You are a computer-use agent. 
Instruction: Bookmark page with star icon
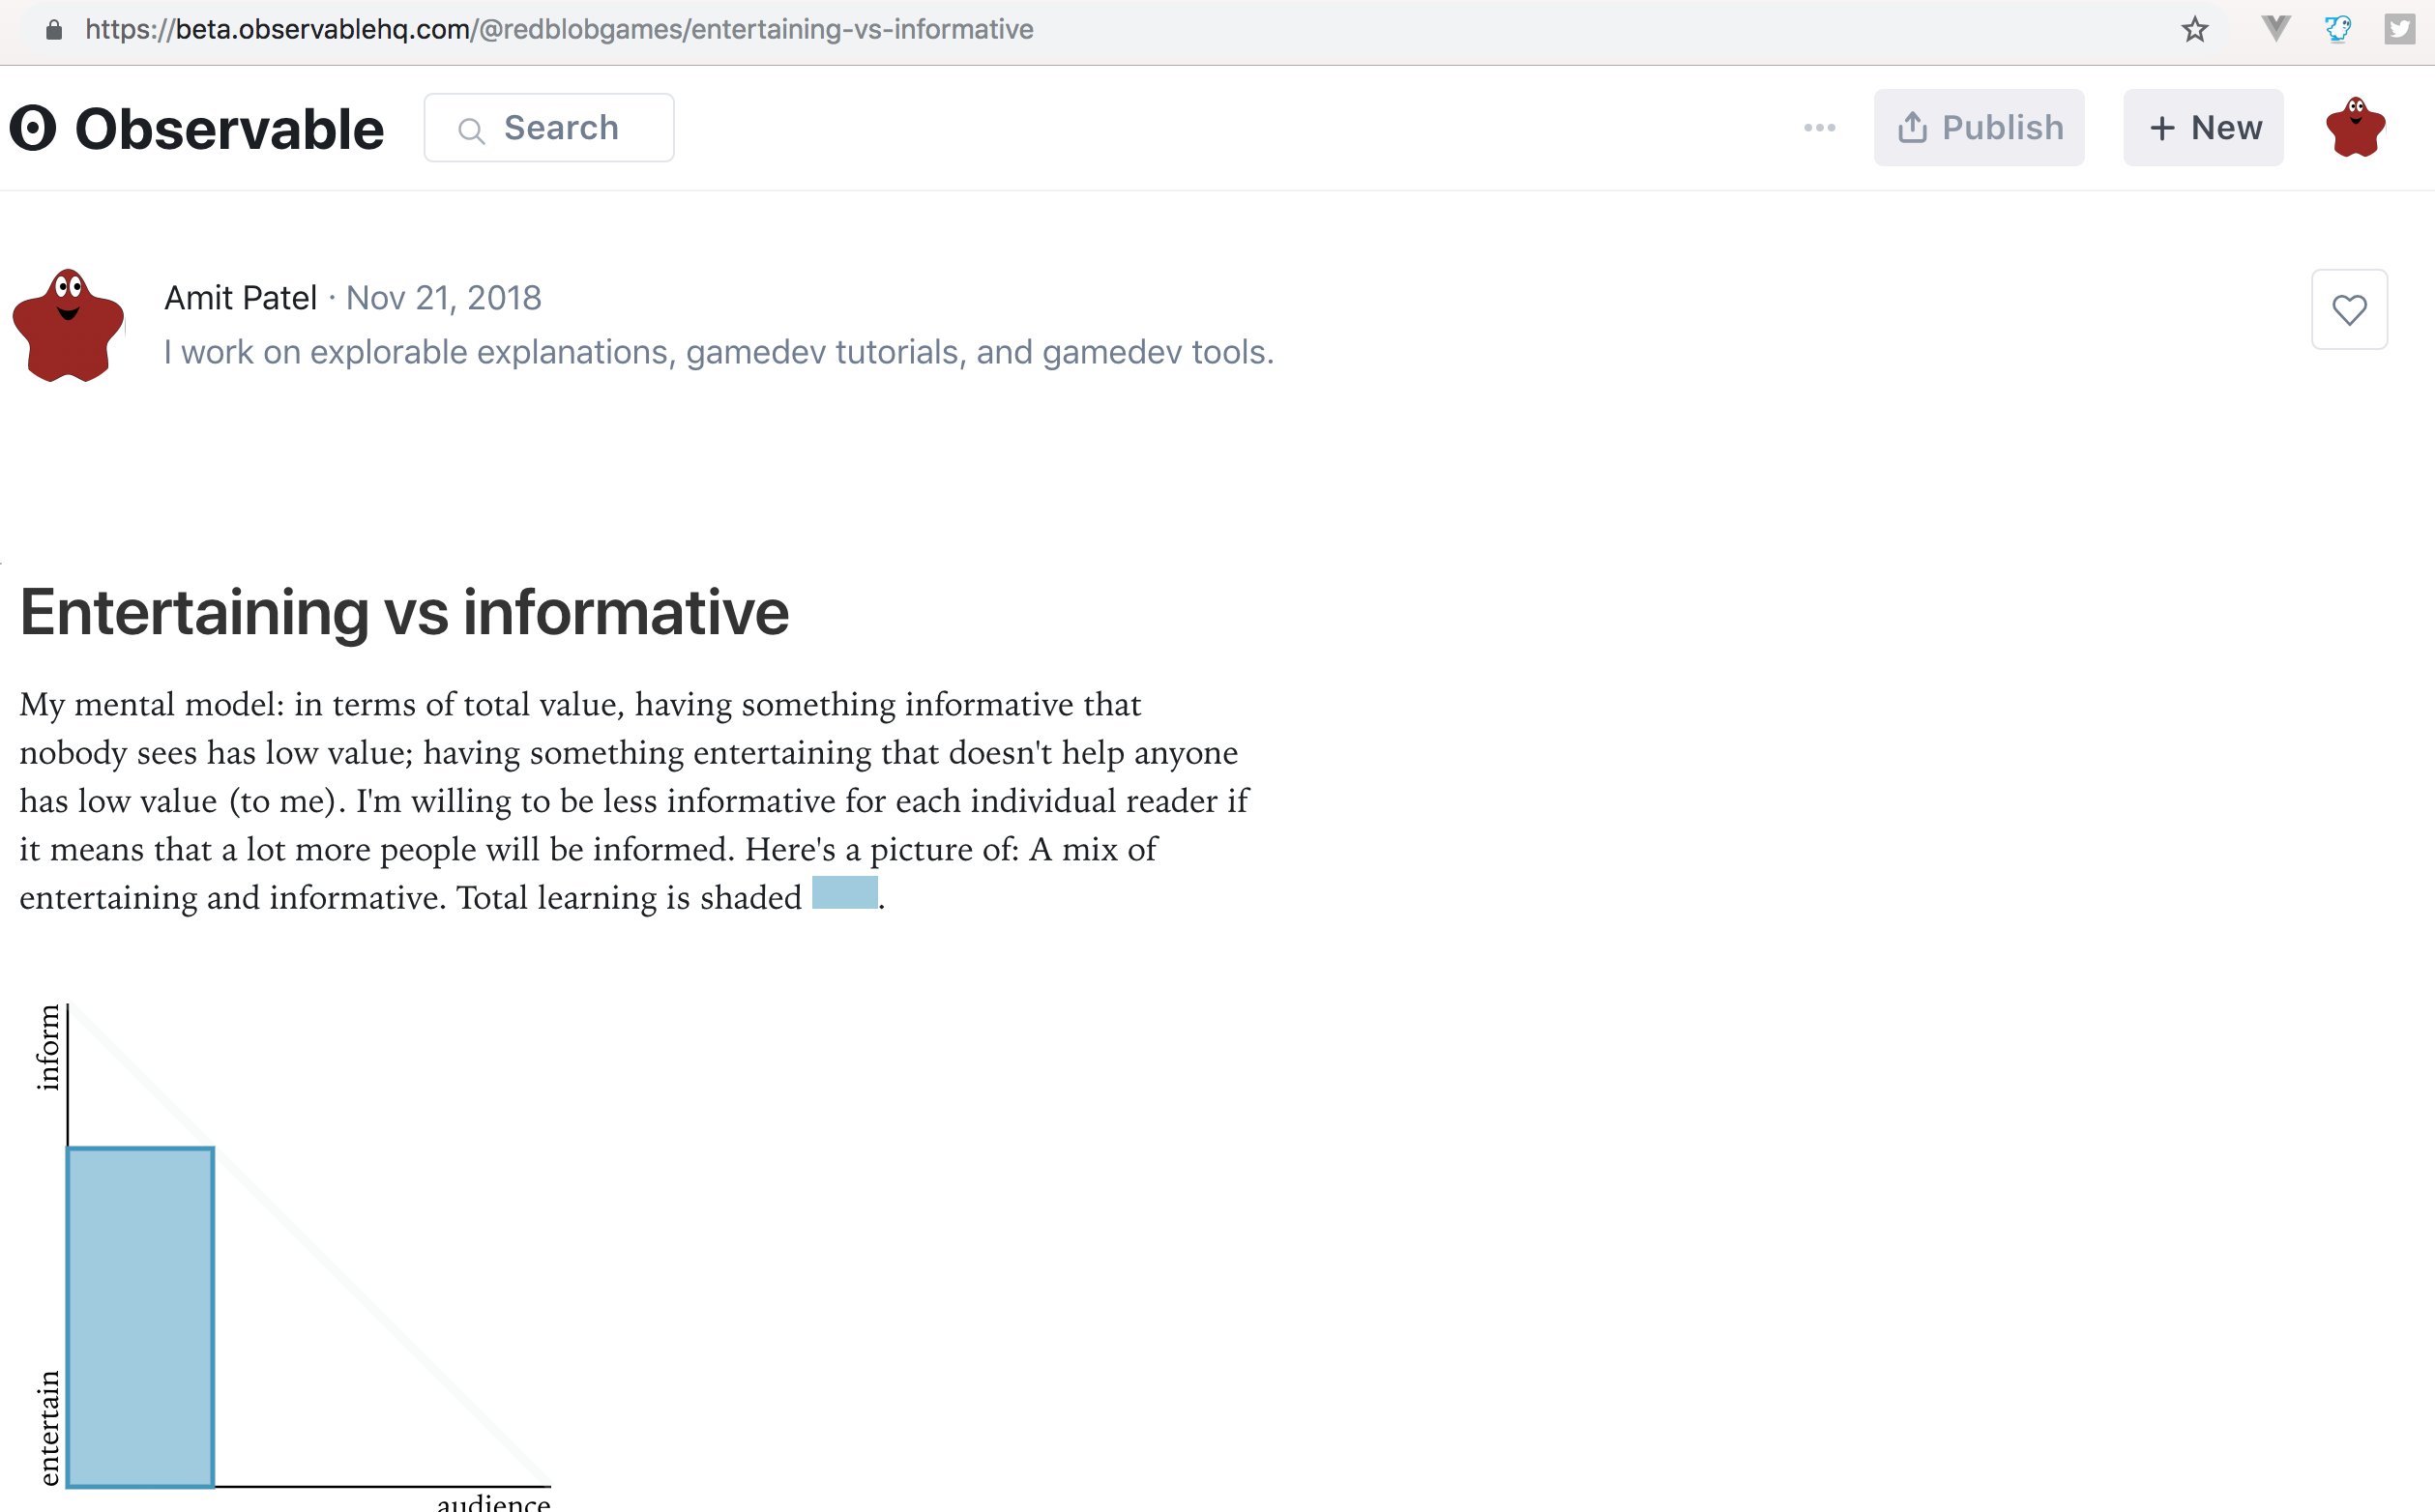click(2194, 29)
